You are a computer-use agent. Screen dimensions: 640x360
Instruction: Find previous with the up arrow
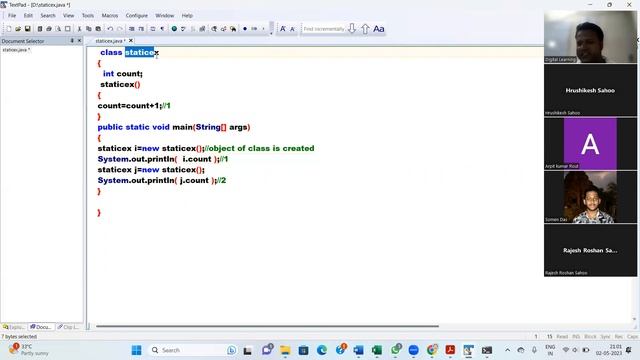point(365,29)
